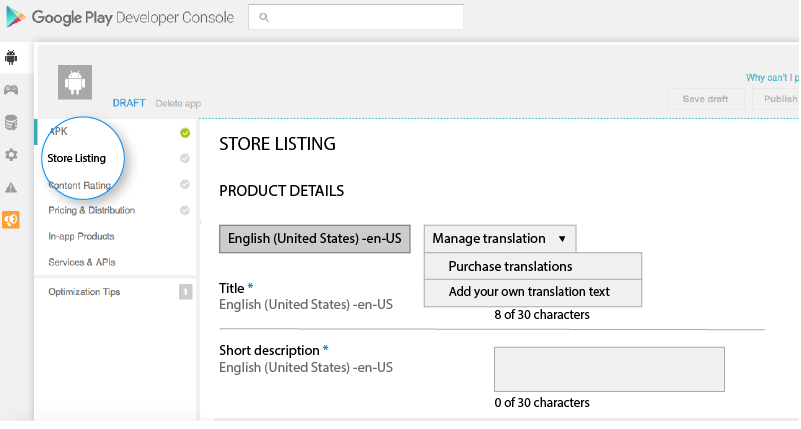Open the APK section

(x=58, y=131)
